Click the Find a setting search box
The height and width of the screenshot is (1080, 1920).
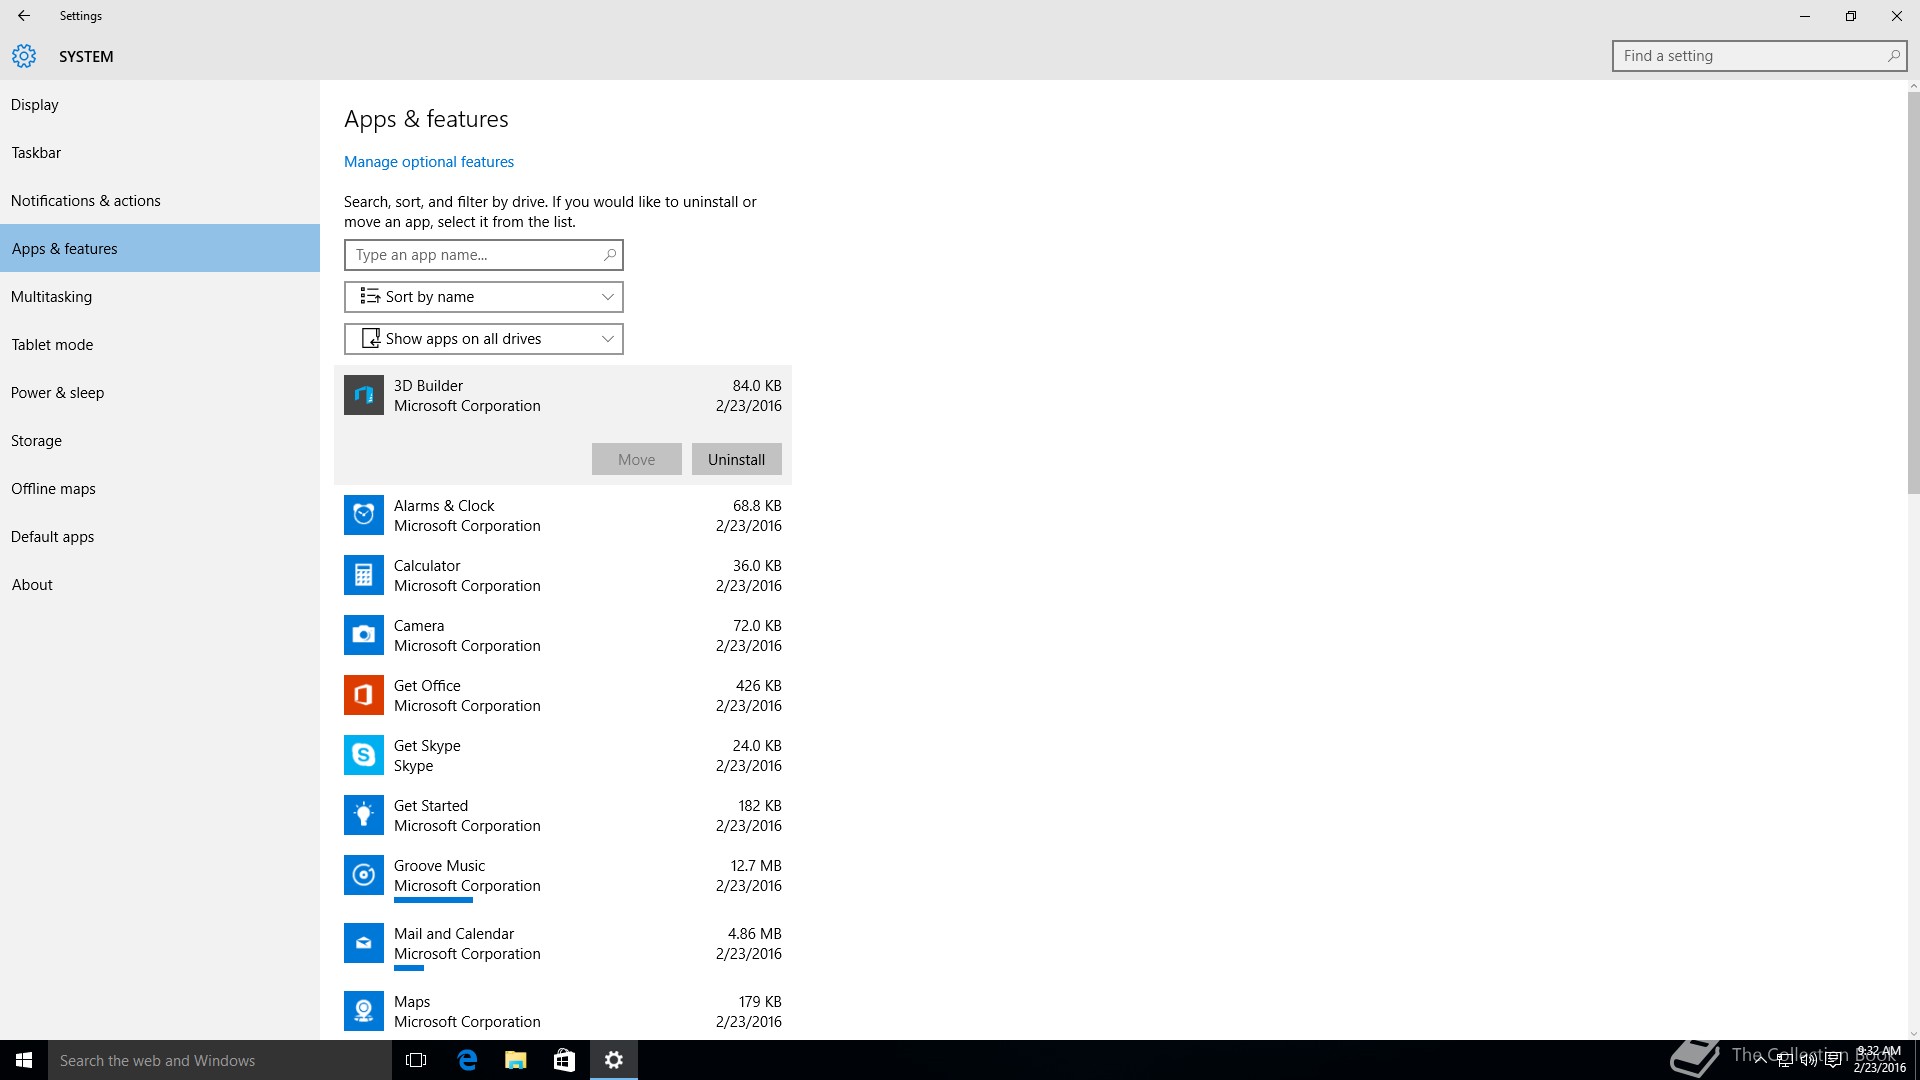click(1759, 56)
